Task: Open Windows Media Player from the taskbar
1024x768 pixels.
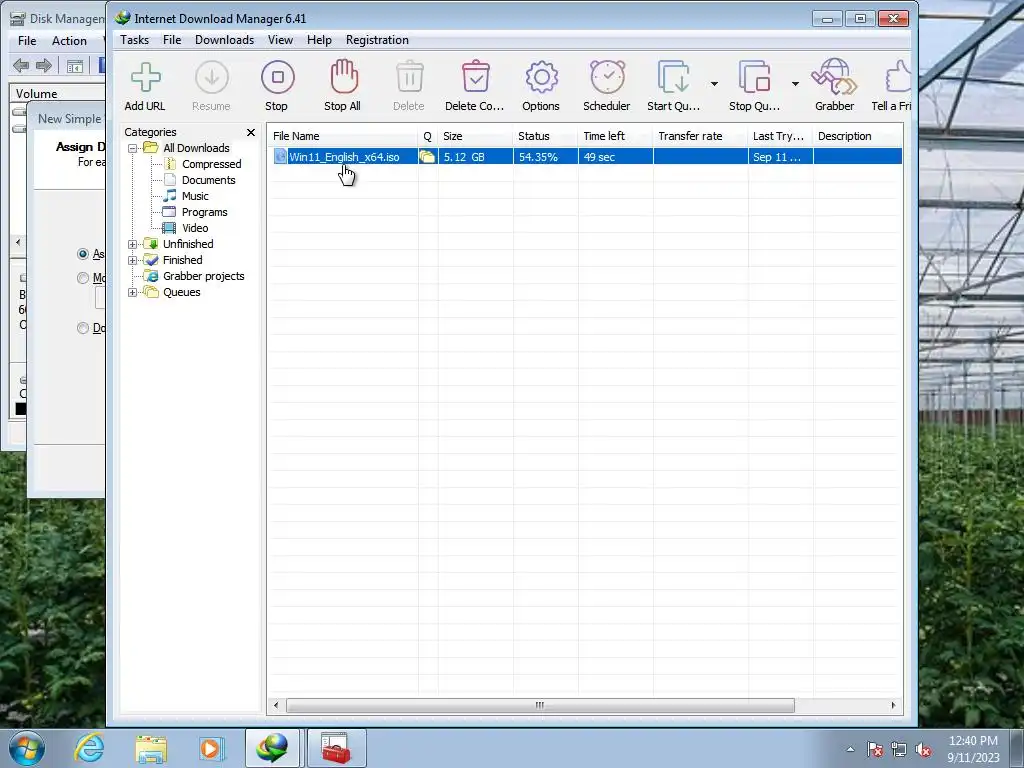Action: point(211,748)
